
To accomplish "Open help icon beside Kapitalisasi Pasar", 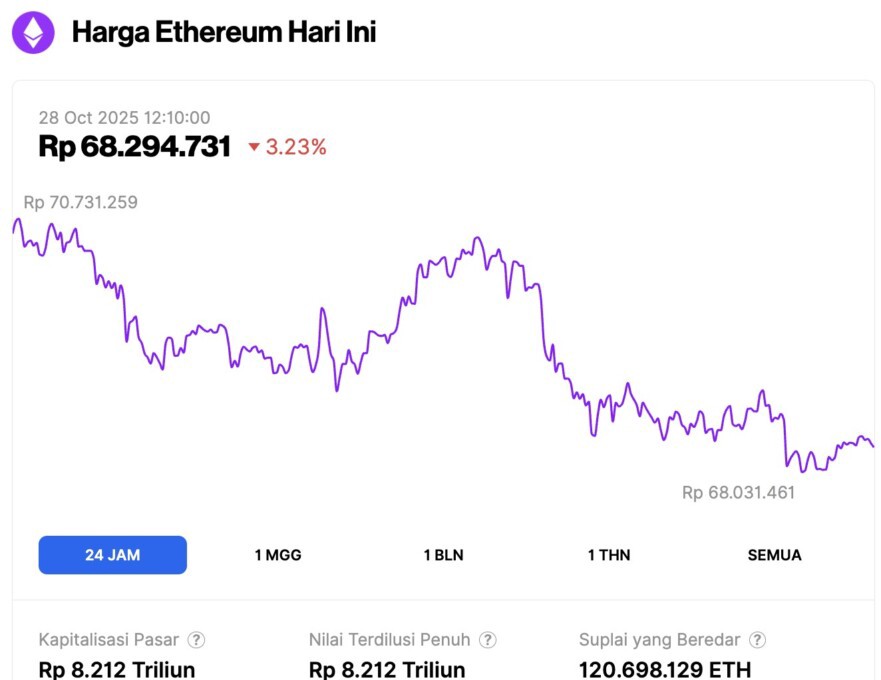I will [197, 640].
